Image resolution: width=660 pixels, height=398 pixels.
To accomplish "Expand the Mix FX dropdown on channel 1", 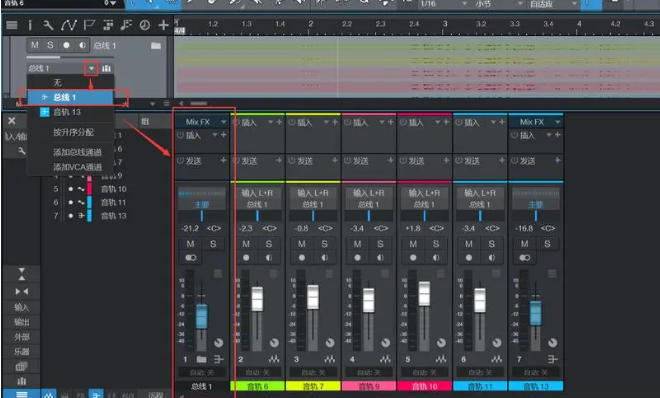I will (x=224, y=122).
